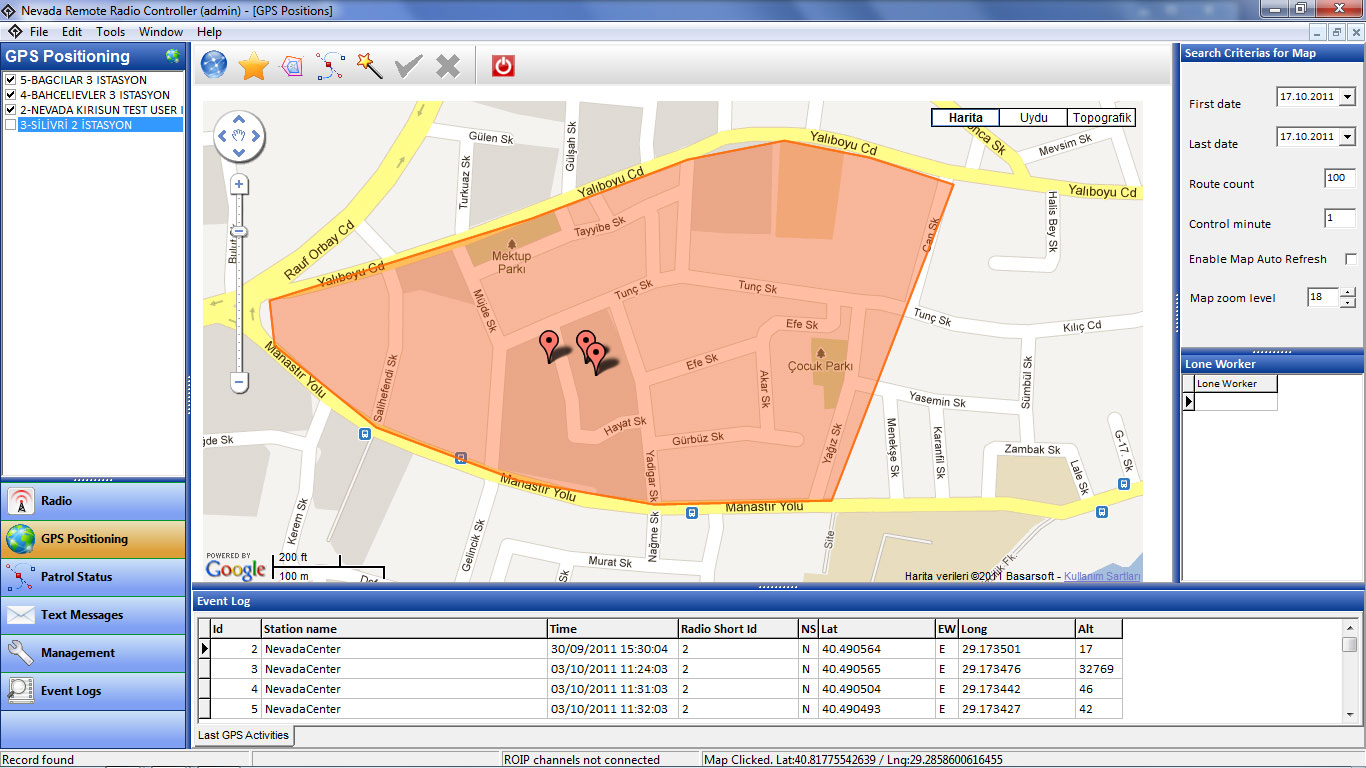This screenshot has width=1366, height=768.
Task: Click the red power button icon
Action: (503, 66)
